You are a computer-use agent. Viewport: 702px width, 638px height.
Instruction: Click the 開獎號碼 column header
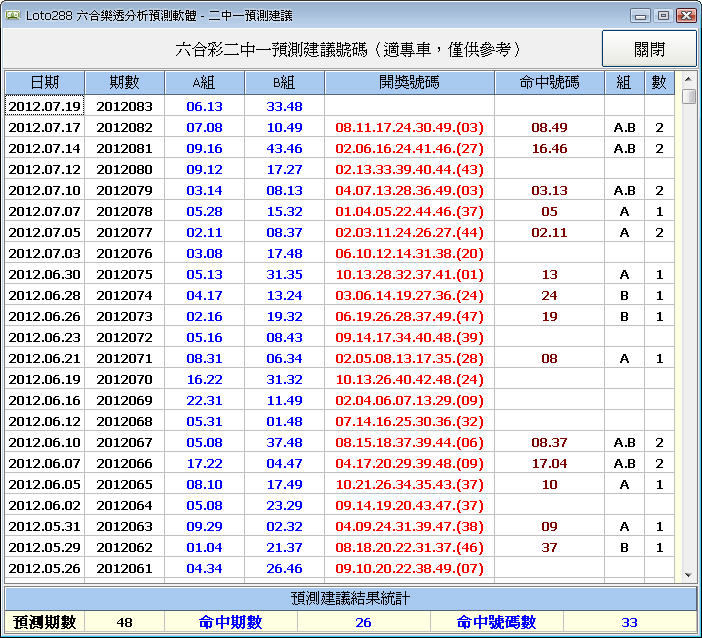point(409,82)
